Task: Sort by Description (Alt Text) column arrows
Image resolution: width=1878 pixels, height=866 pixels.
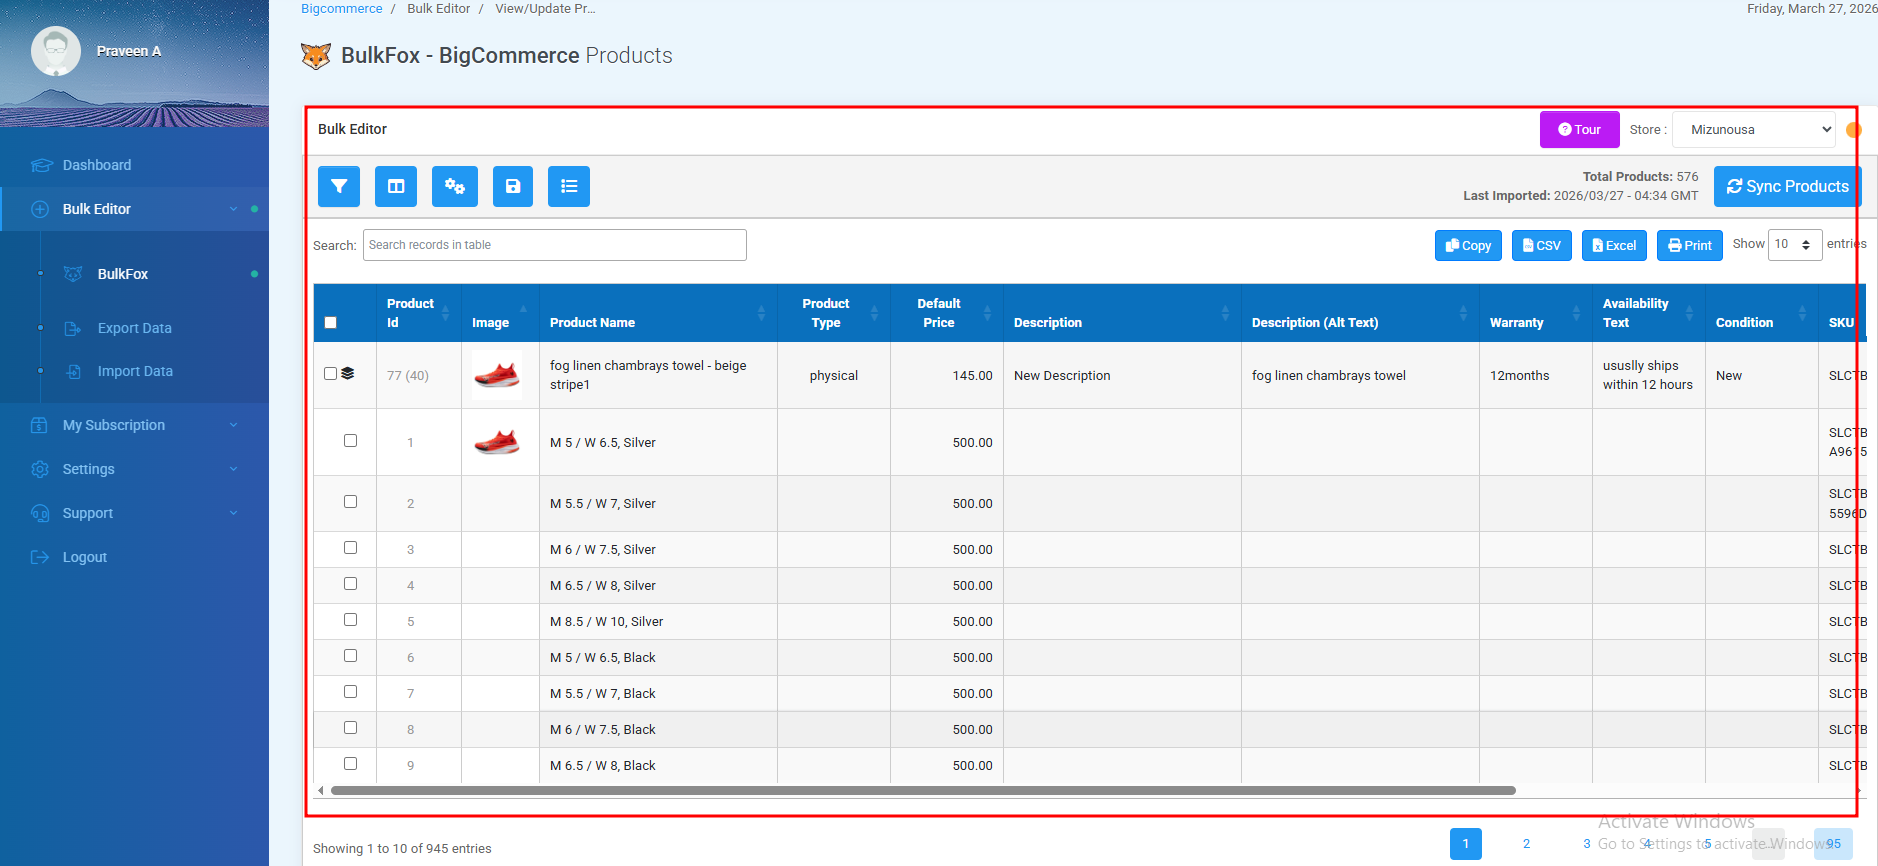Action: pyautogui.click(x=1463, y=313)
